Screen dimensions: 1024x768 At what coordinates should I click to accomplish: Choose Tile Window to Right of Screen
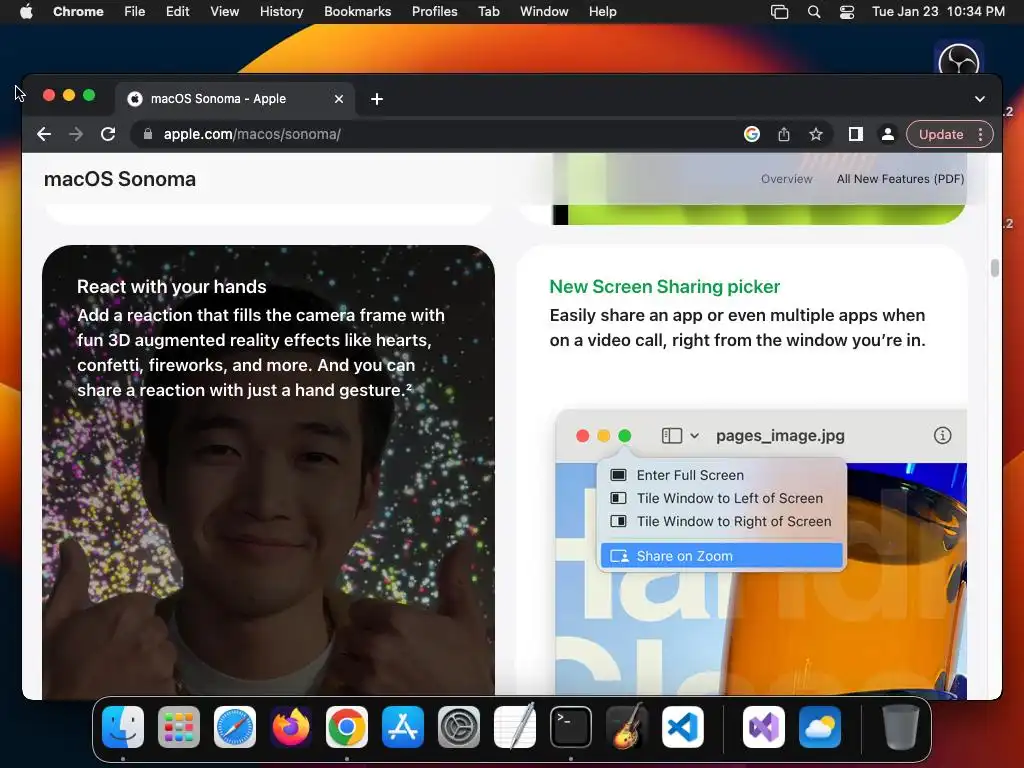coord(721,521)
